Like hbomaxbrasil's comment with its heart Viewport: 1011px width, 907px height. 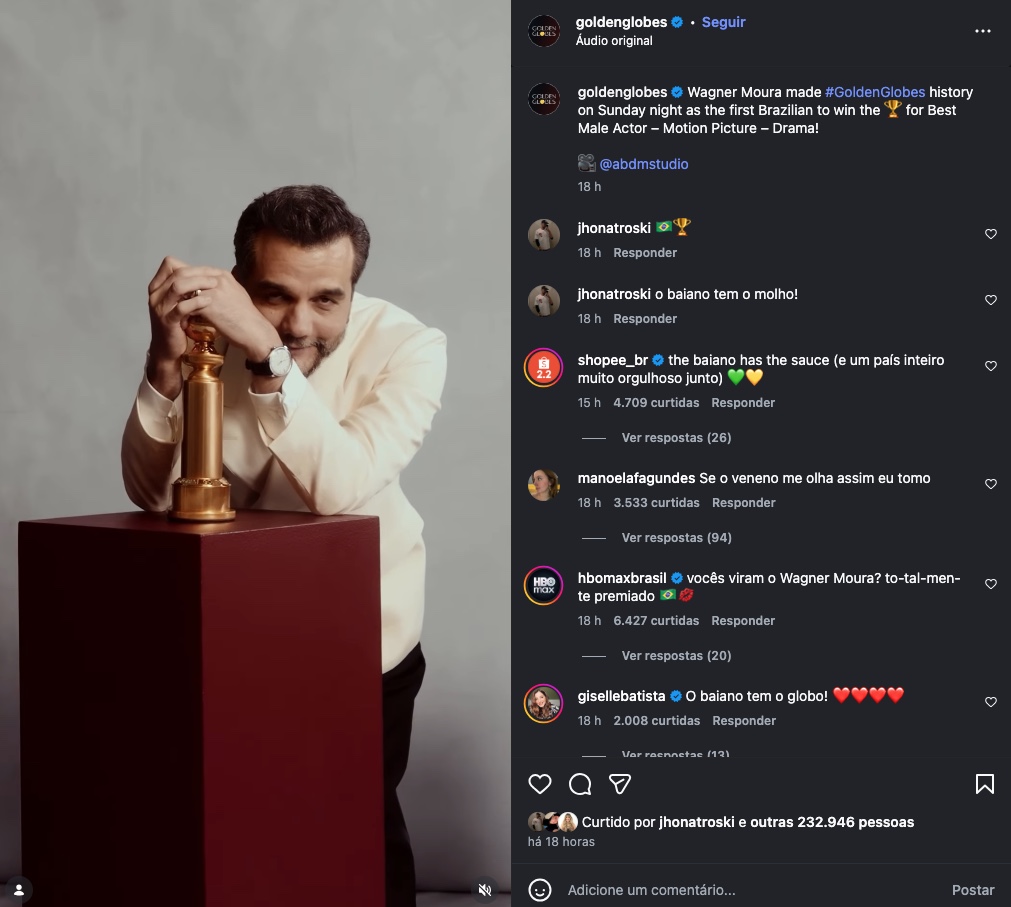(990, 583)
